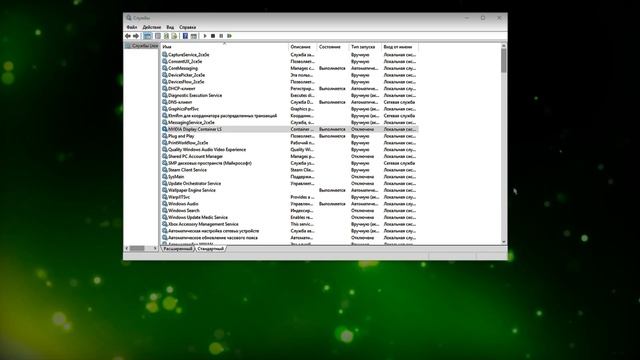Click Выполняется status in the Windows Audio row
This screenshot has height=360, width=640.
[x=332, y=204]
